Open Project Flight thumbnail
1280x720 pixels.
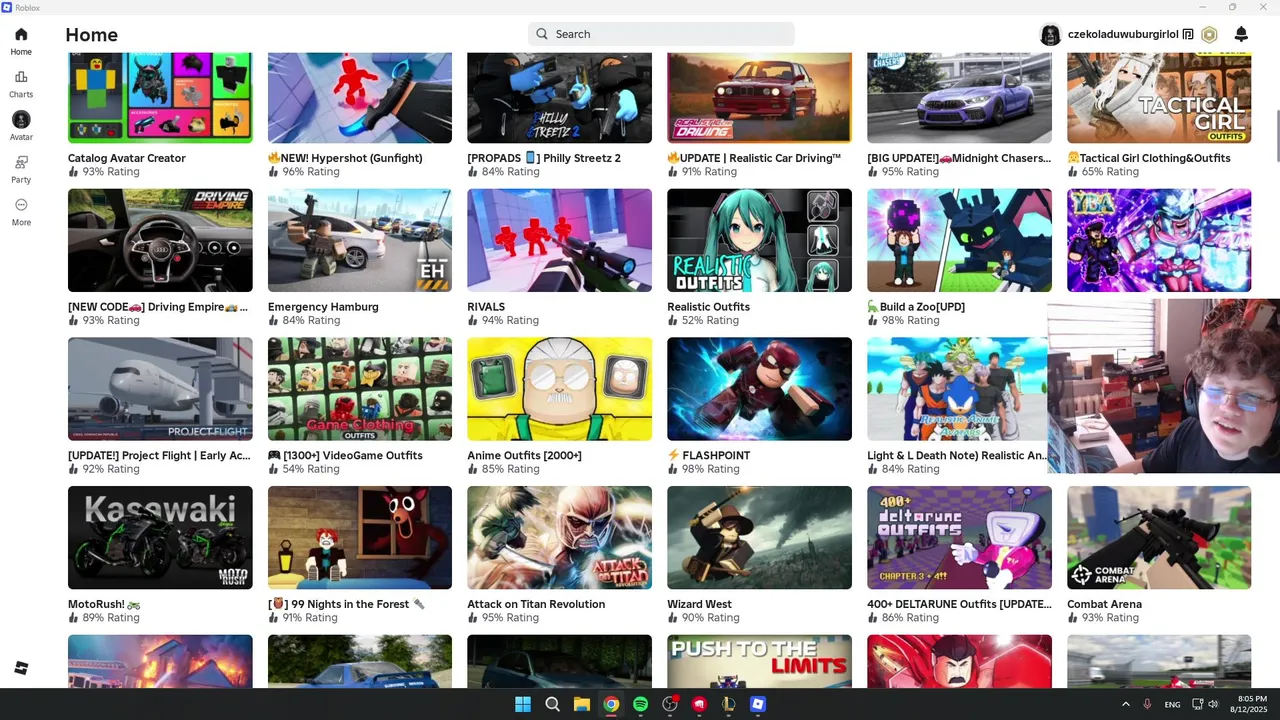pos(160,389)
